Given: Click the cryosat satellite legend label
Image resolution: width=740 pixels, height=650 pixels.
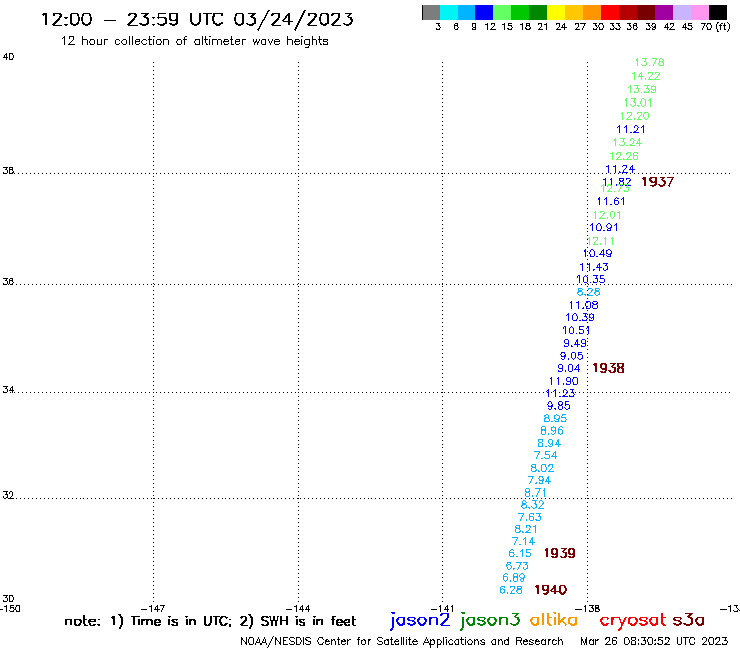Looking at the screenshot, I should click(633, 621).
